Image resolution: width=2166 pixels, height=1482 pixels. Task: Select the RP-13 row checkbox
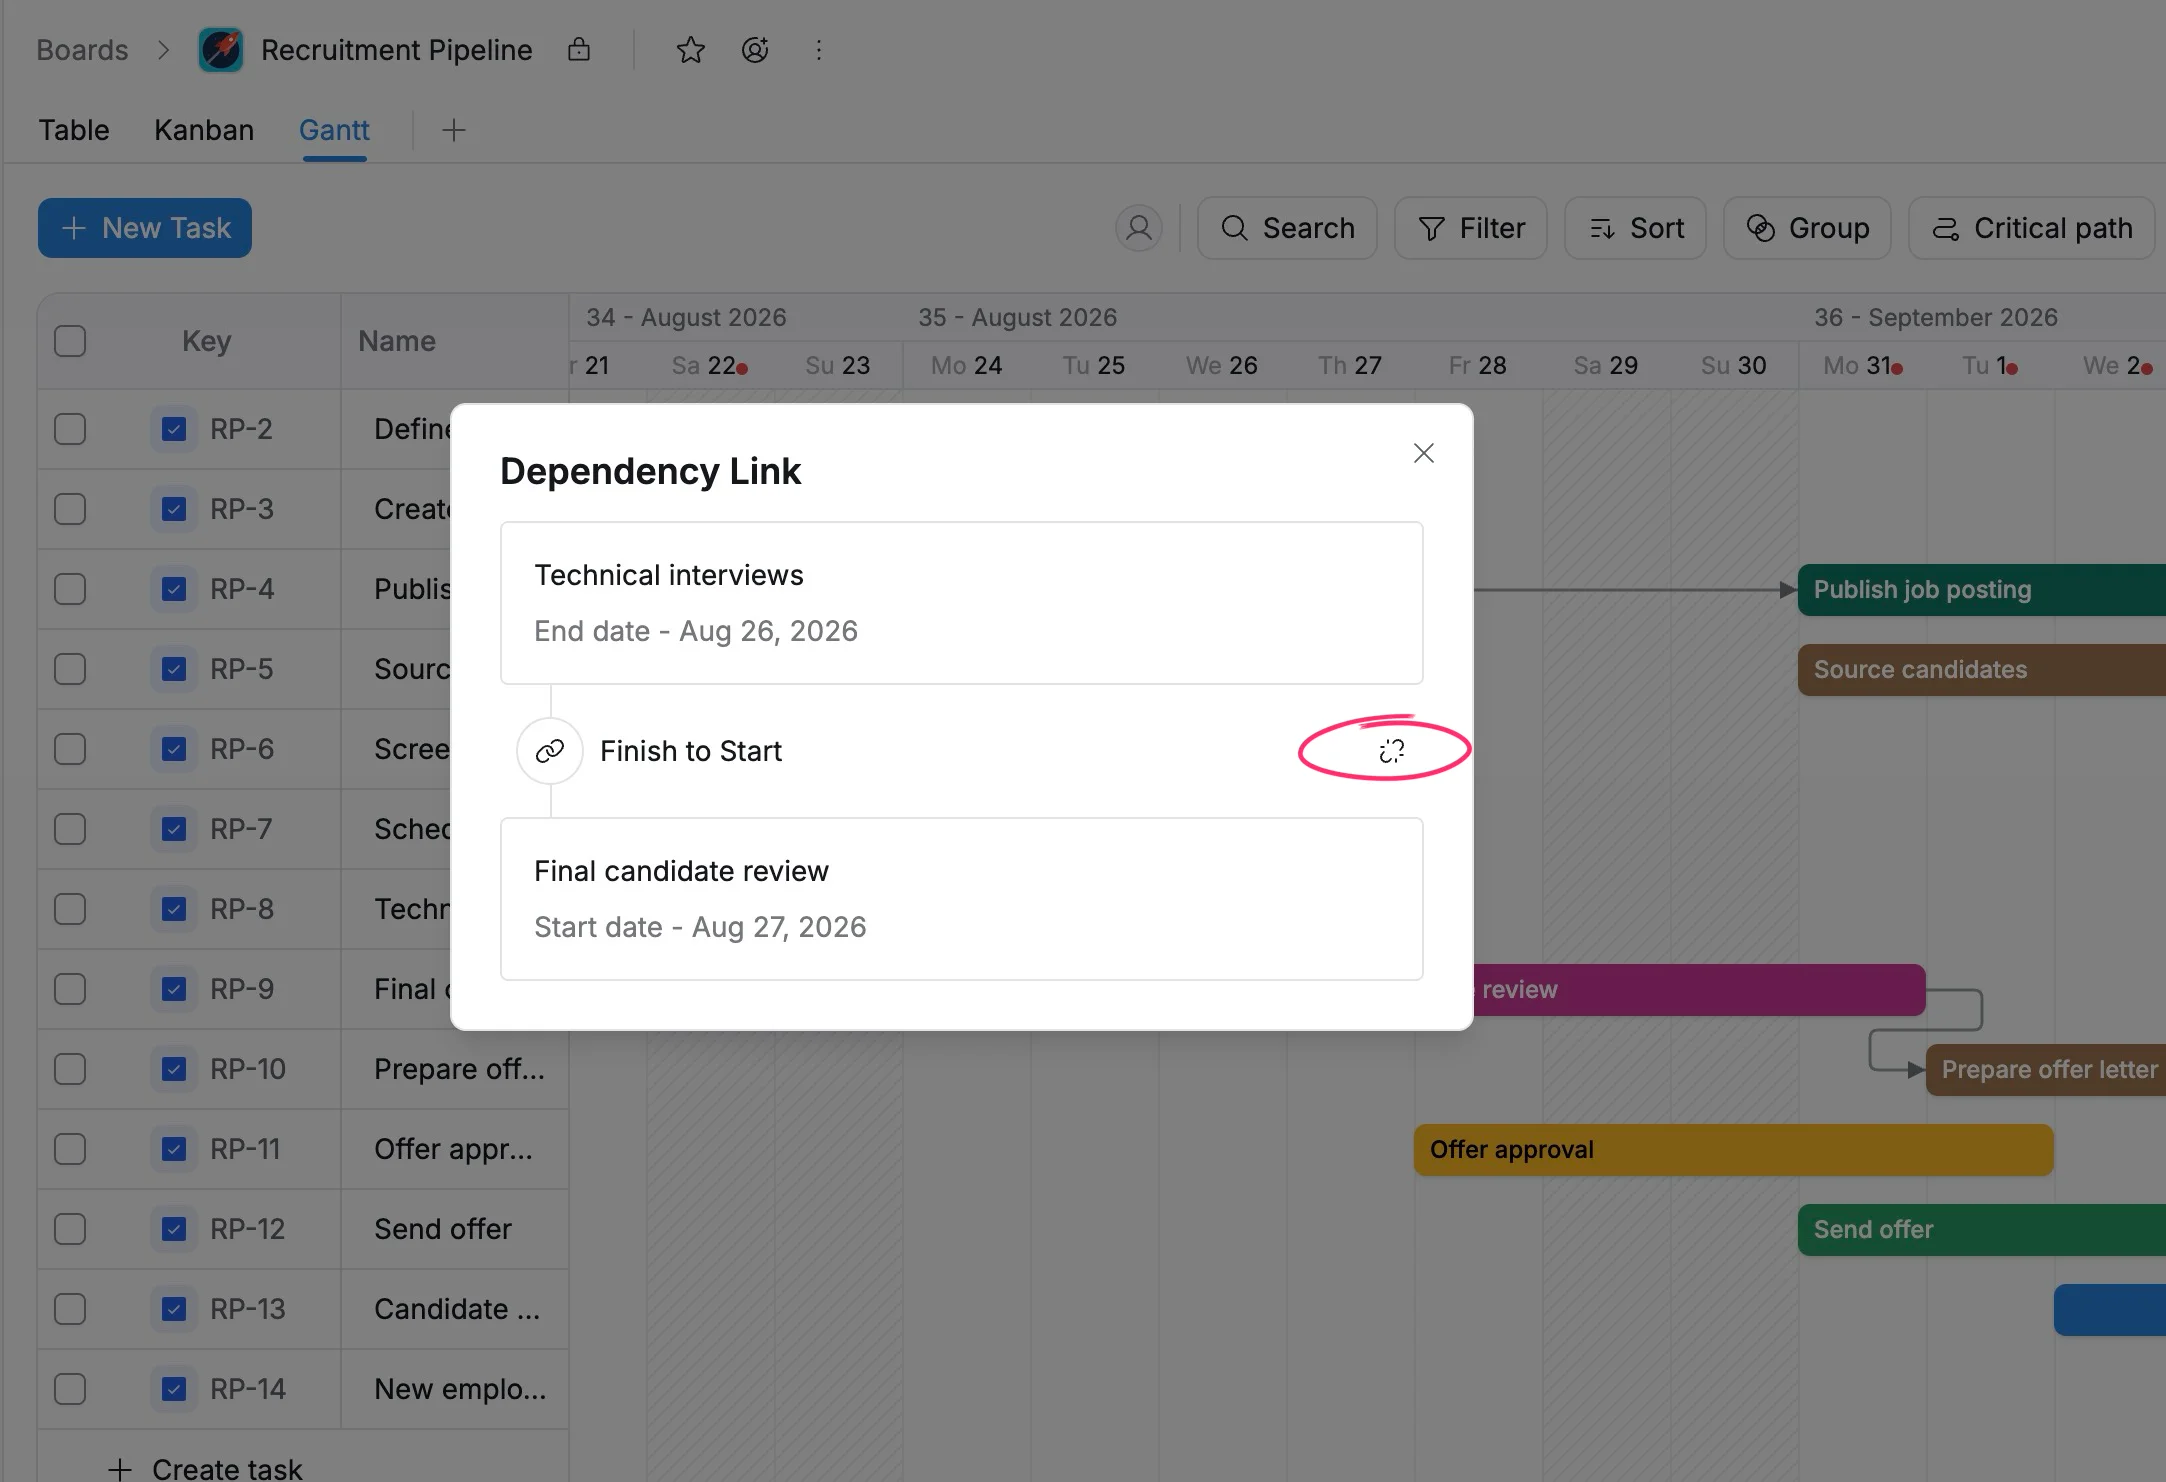point(70,1309)
